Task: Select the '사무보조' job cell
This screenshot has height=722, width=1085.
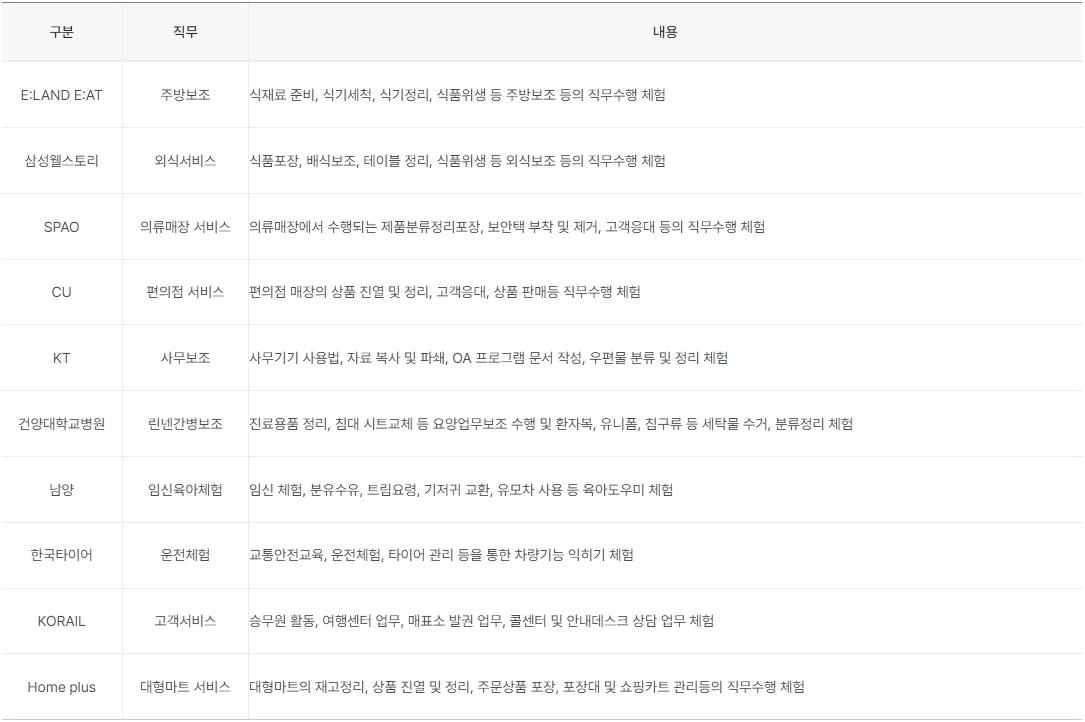Action: click(x=185, y=358)
